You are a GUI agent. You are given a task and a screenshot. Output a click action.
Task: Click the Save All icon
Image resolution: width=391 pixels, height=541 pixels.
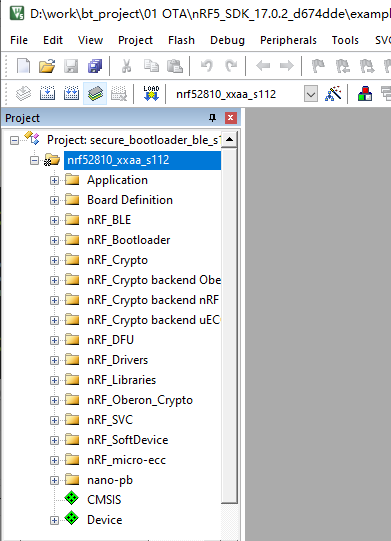tap(95, 66)
